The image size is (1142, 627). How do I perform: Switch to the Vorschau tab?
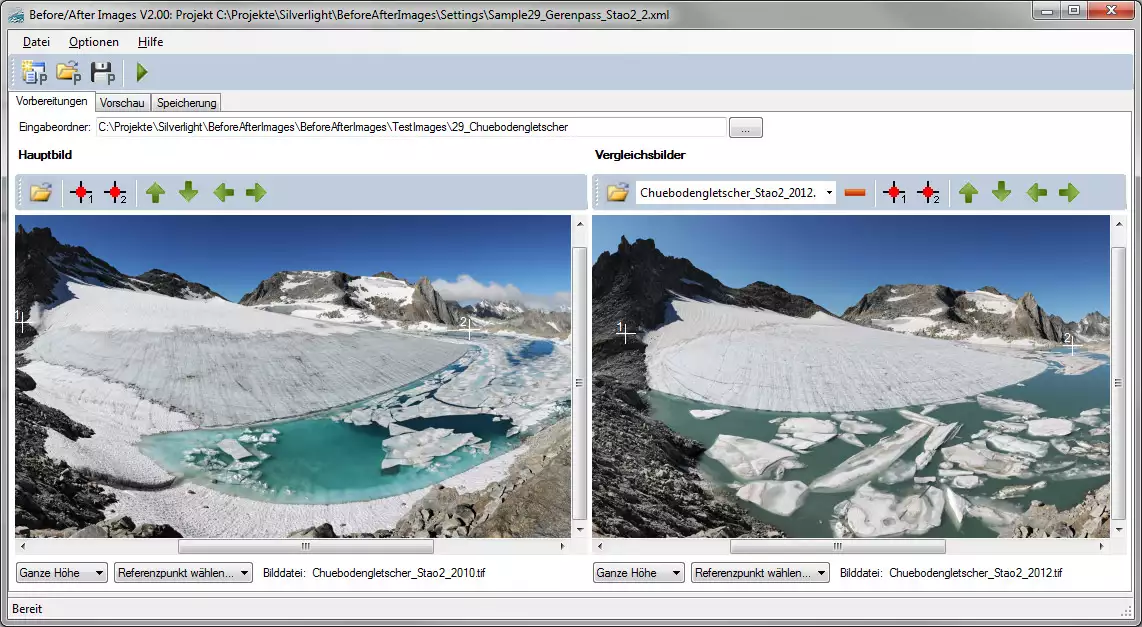pyautogui.click(x=124, y=103)
